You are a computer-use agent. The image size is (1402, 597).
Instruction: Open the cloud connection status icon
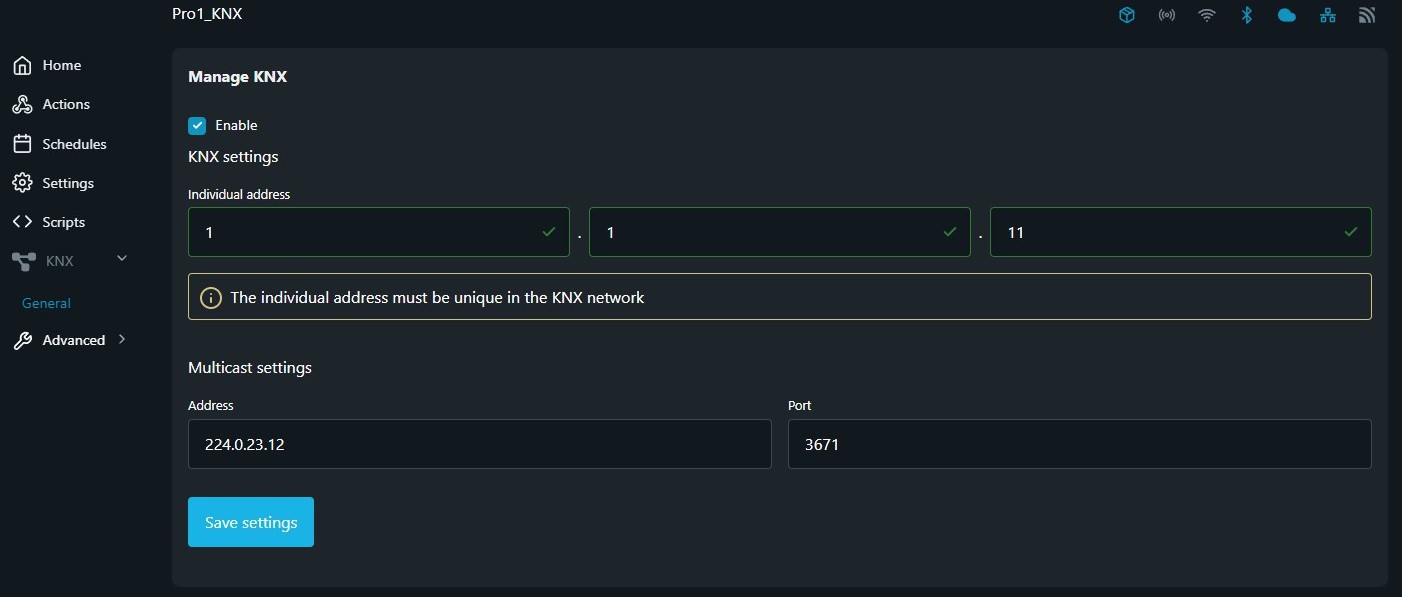1286,14
